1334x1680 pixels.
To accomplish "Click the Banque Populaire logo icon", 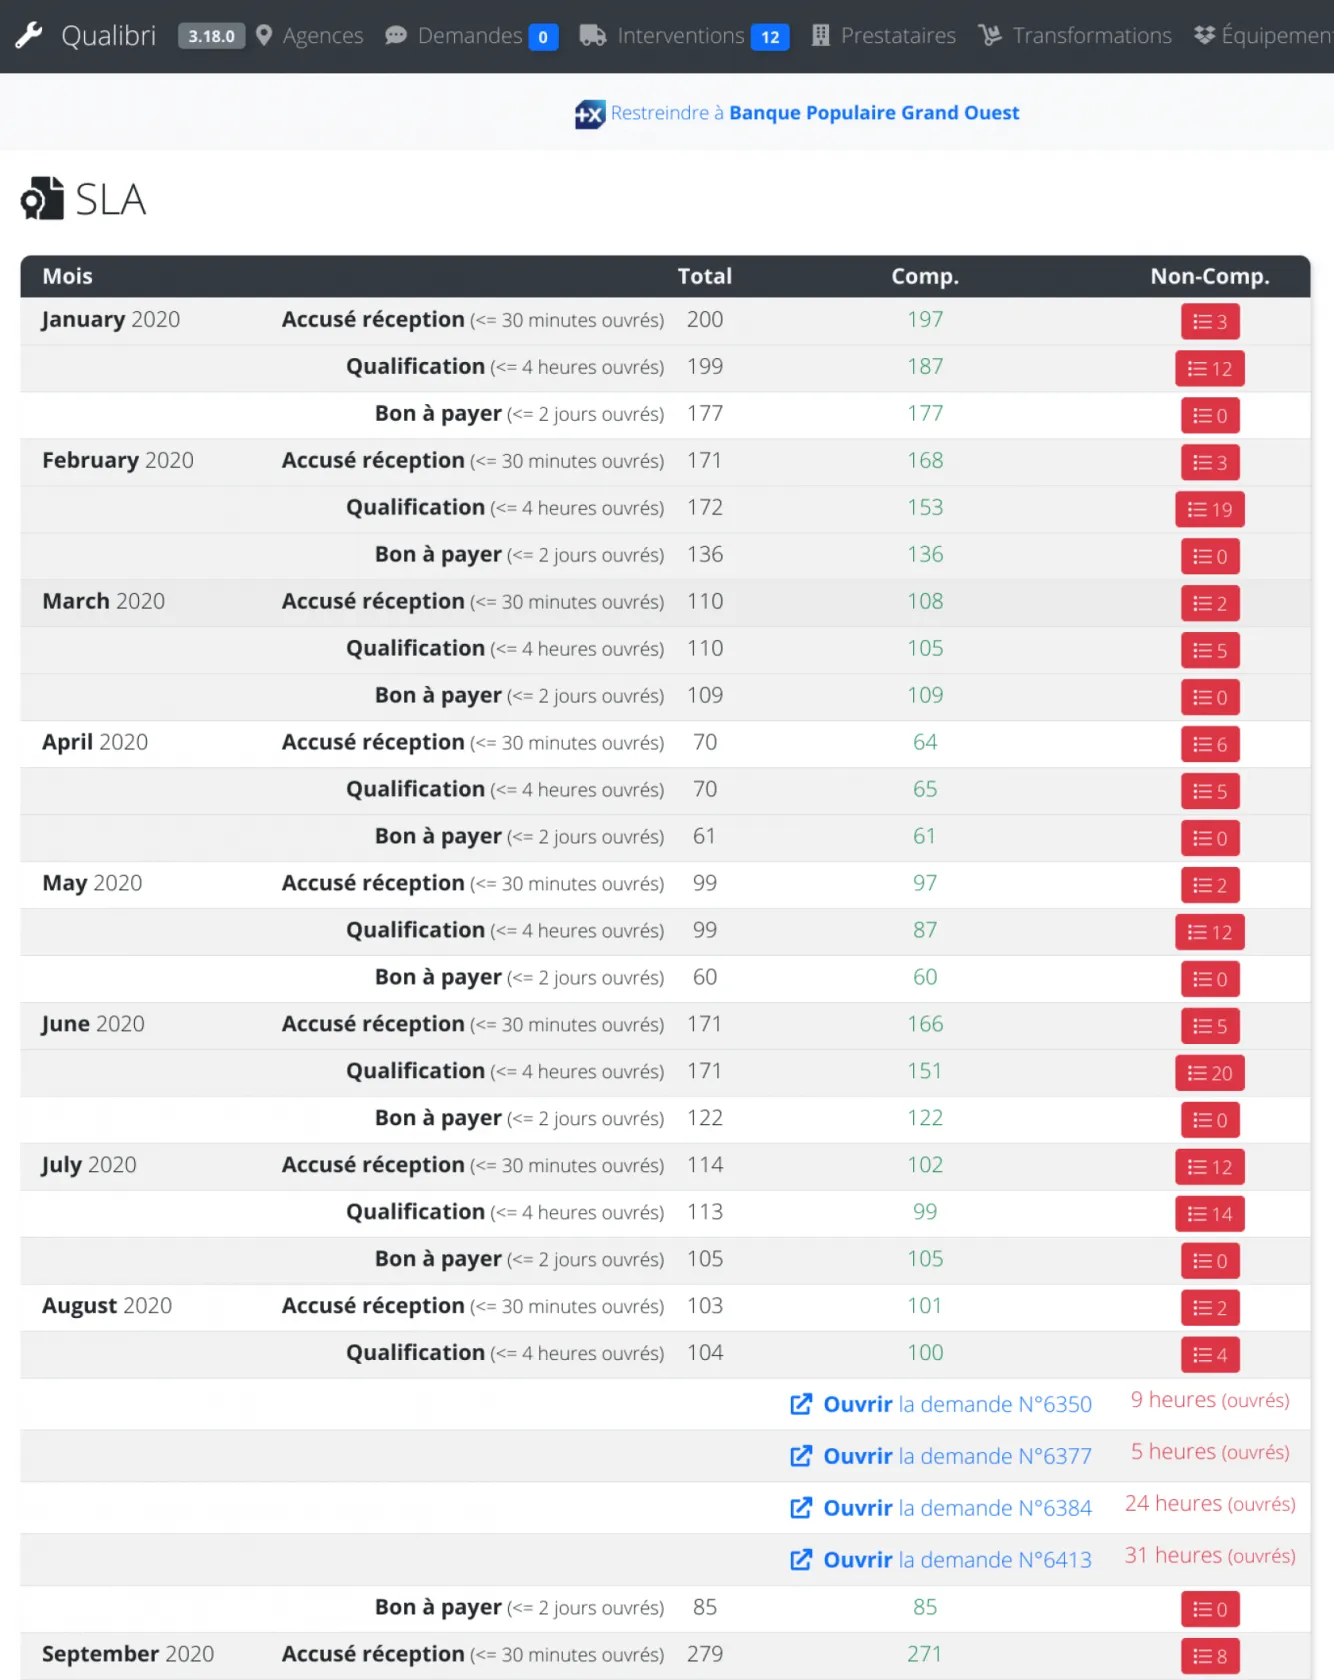I will [x=589, y=114].
